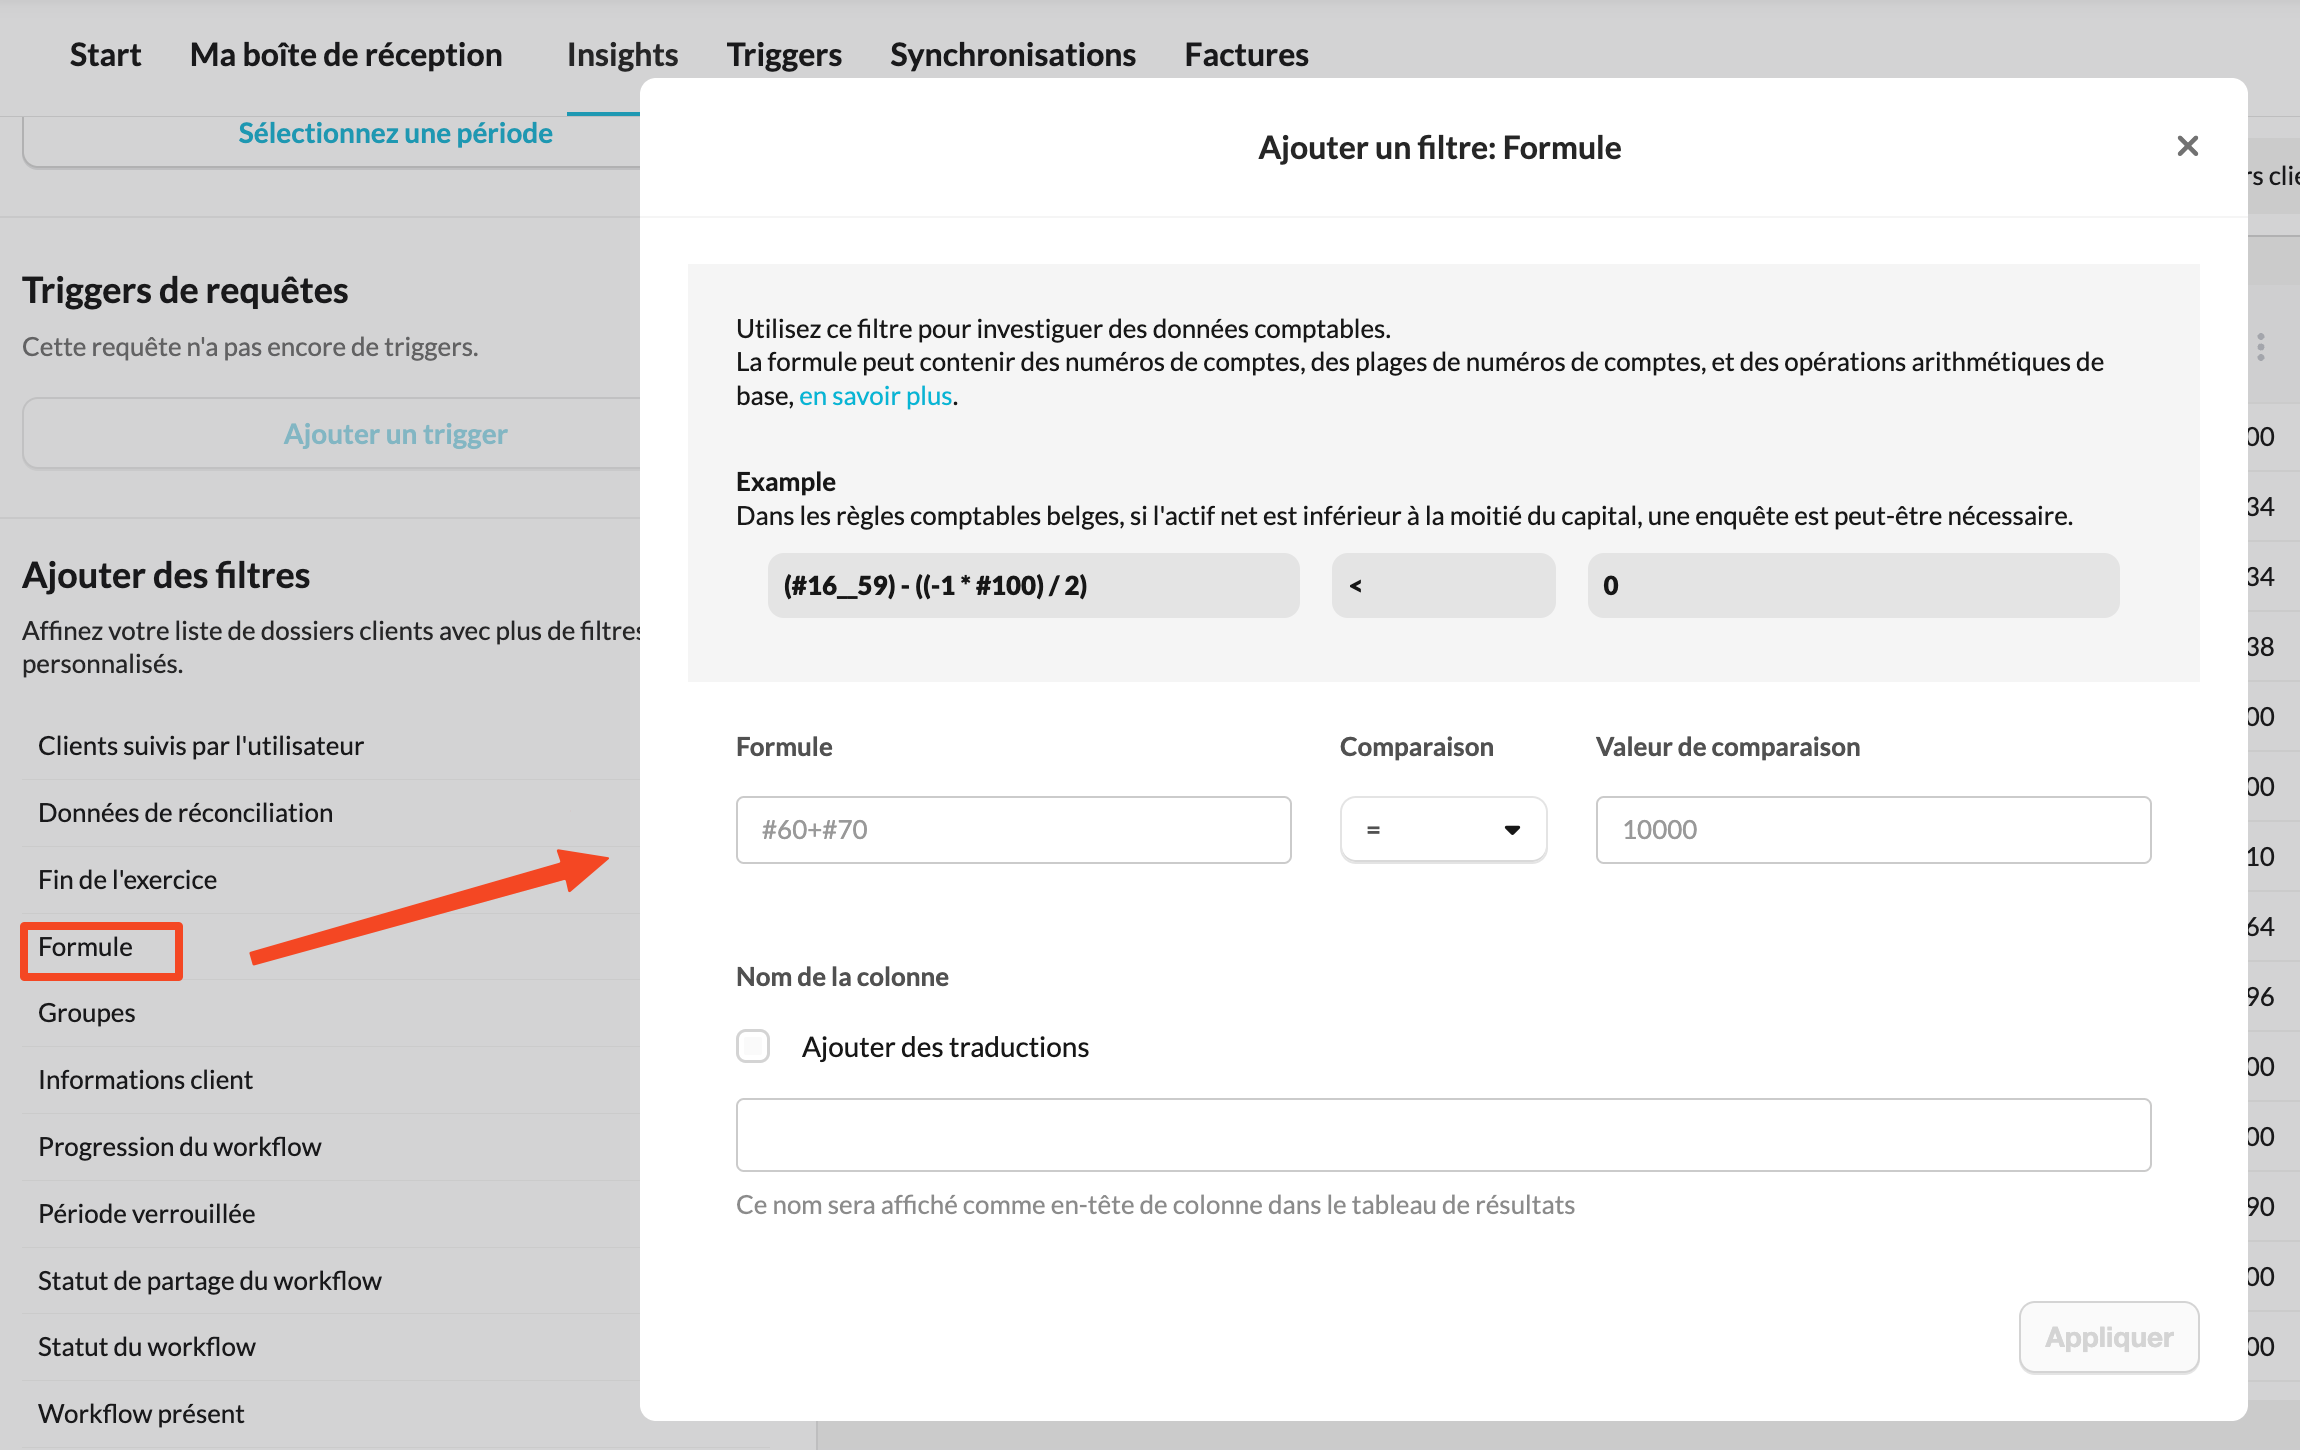Switch to the Insights tab
This screenshot has width=2300, height=1450.
tap(622, 55)
